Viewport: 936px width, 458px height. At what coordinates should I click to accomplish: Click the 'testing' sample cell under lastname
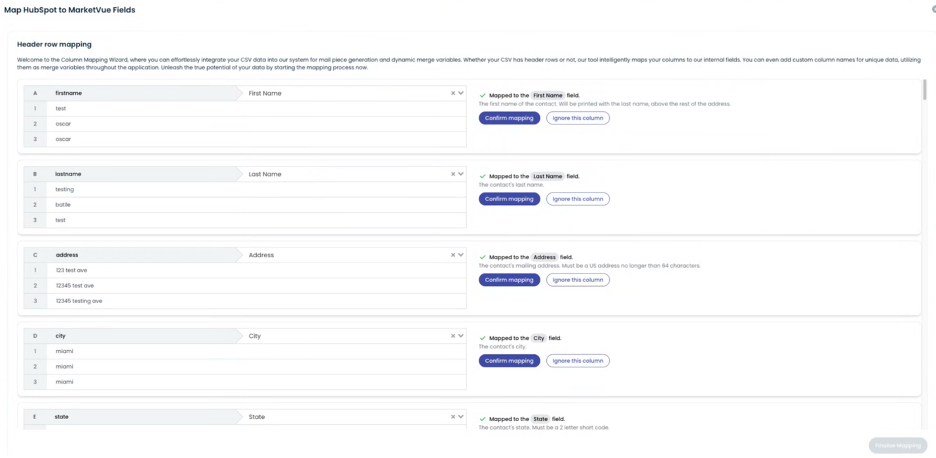coord(257,189)
